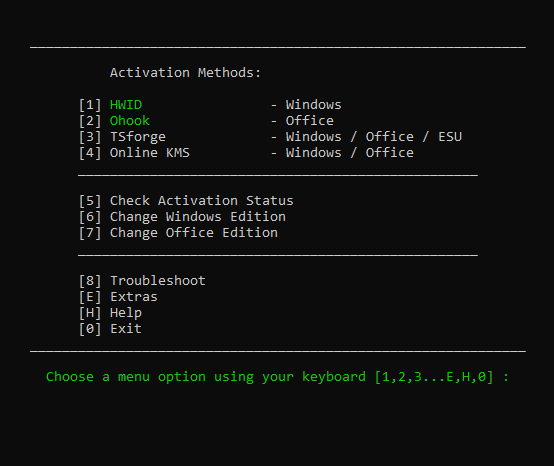554x466 pixels.
Task: Click the green keyboard prompt line
Action: [x=277, y=377]
